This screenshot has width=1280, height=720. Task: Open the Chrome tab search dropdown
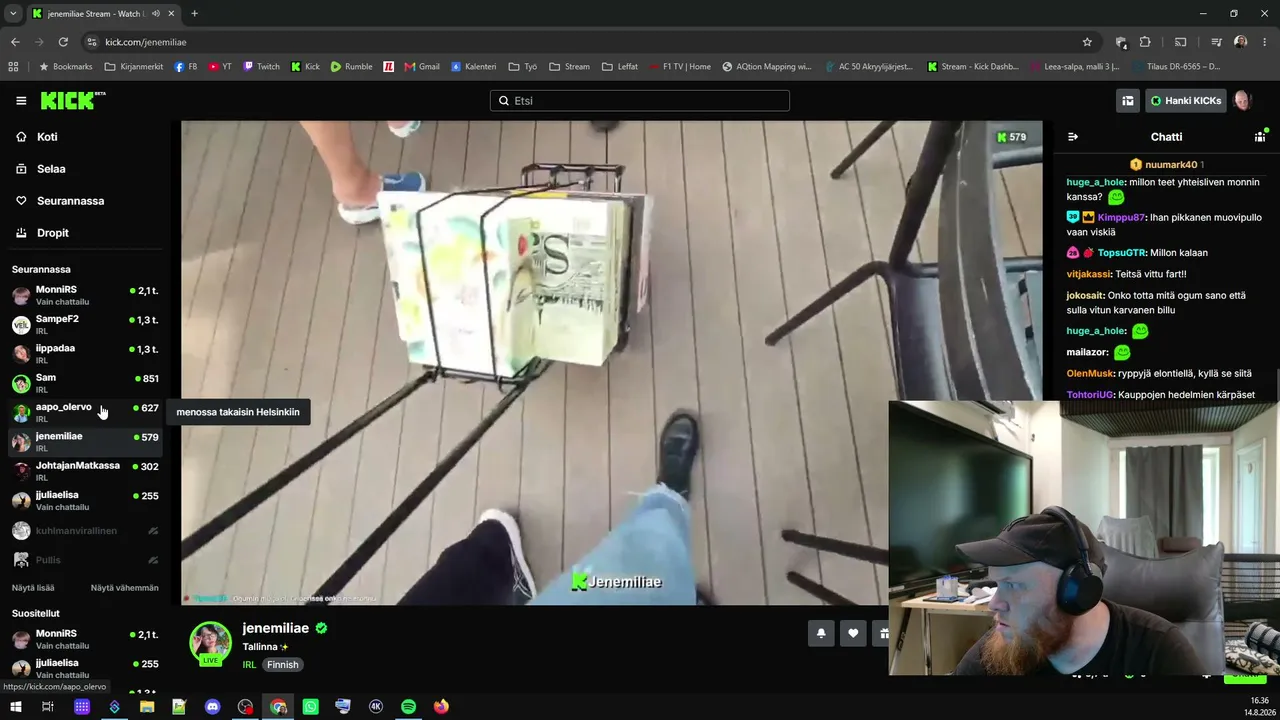13,13
